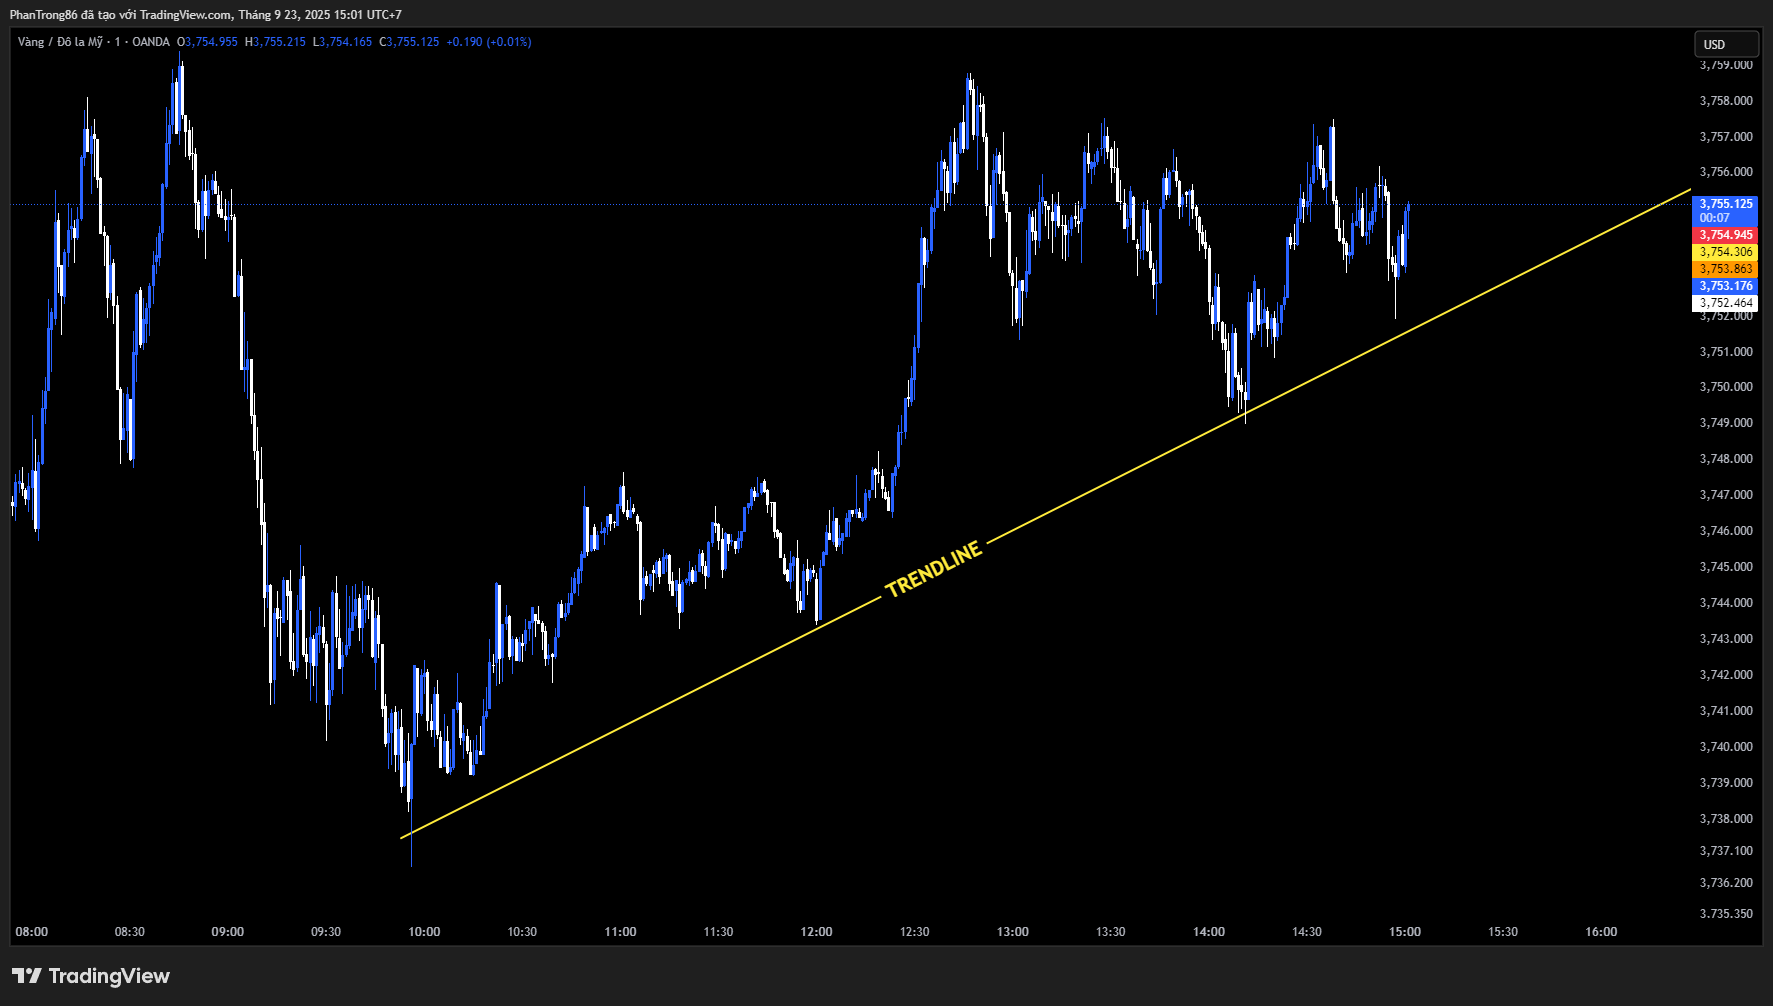This screenshot has width=1773, height=1006.
Task: Click the 10:00 time axis label
Action: [424, 932]
